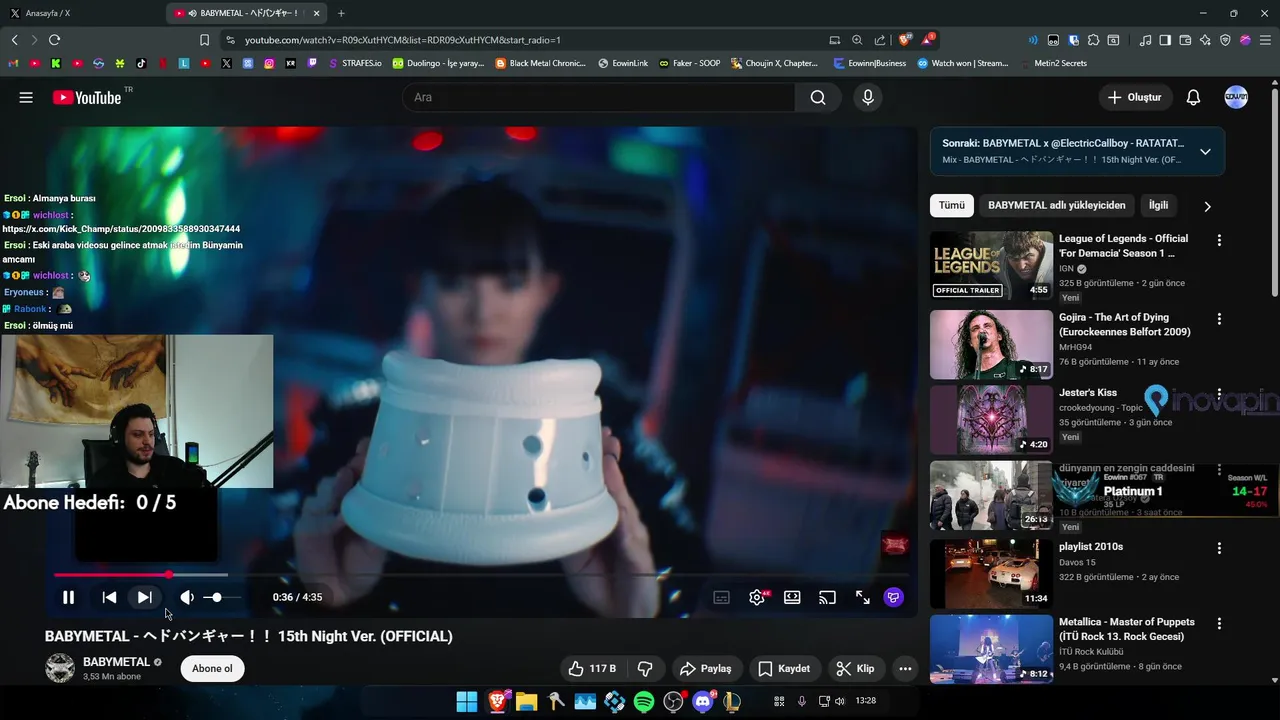This screenshot has height=720, width=1280.
Task: Open YouTube notifications bell
Action: pyautogui.click(x=1193, y=97)
